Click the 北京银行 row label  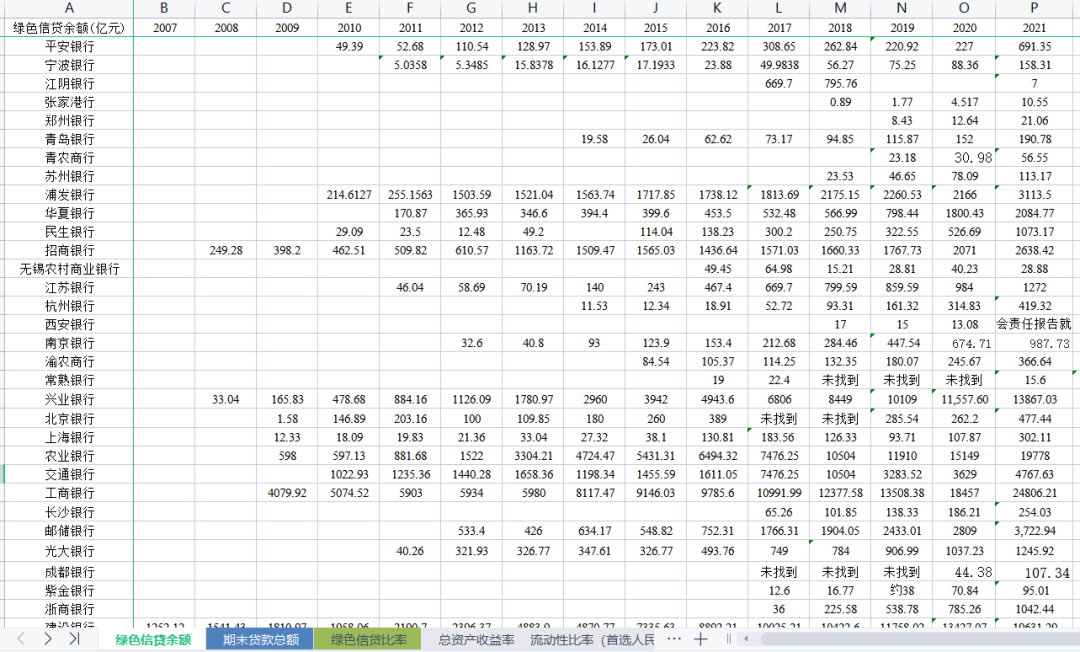tap(69, 419)
